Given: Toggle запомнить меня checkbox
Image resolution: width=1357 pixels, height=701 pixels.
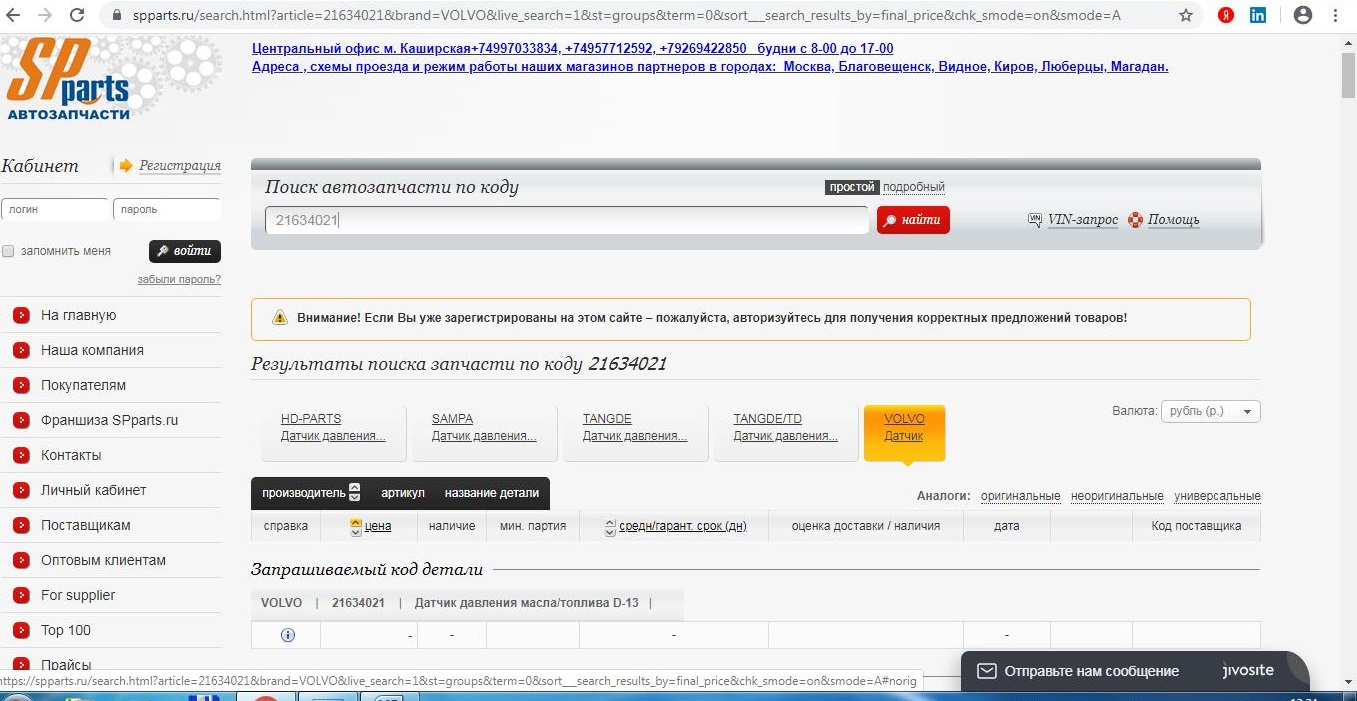Looking at the screenshot, I should coord(8,251).
